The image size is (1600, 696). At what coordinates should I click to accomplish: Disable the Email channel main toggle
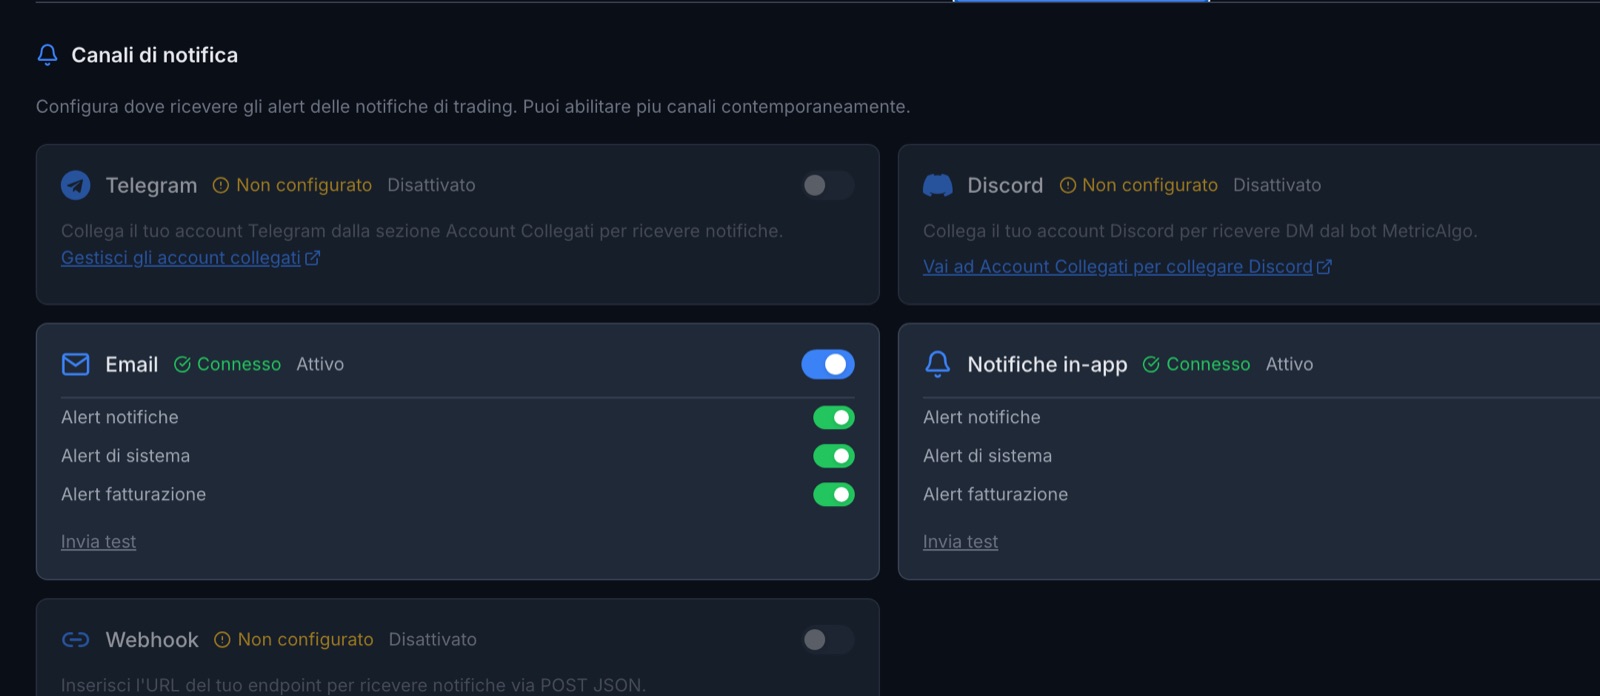click(828, 364)
